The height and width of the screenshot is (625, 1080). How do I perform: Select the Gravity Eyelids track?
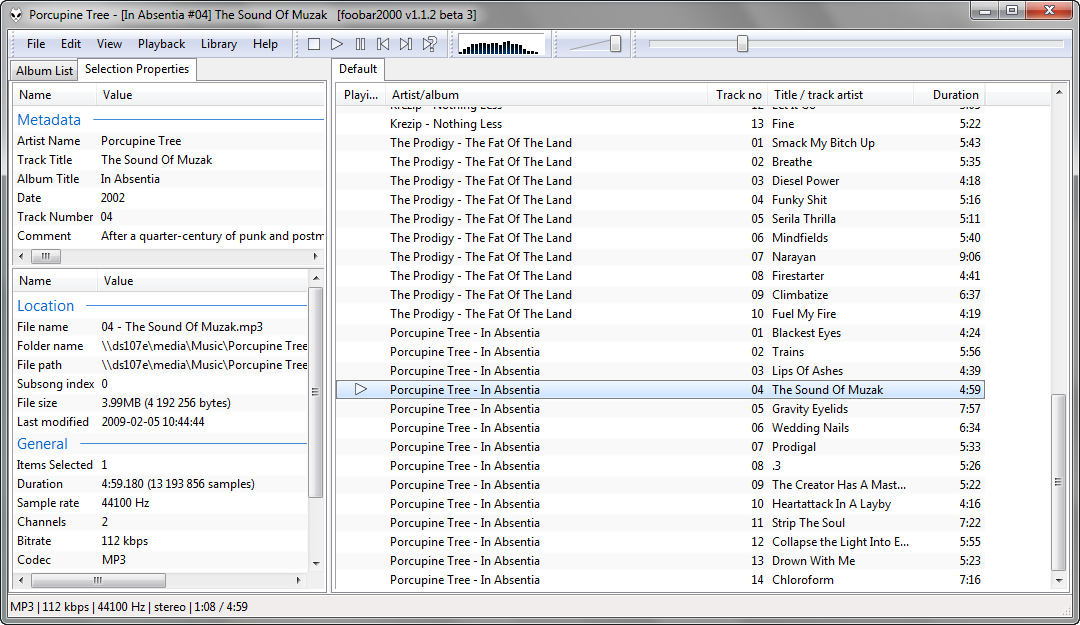(x=660, y=409)
